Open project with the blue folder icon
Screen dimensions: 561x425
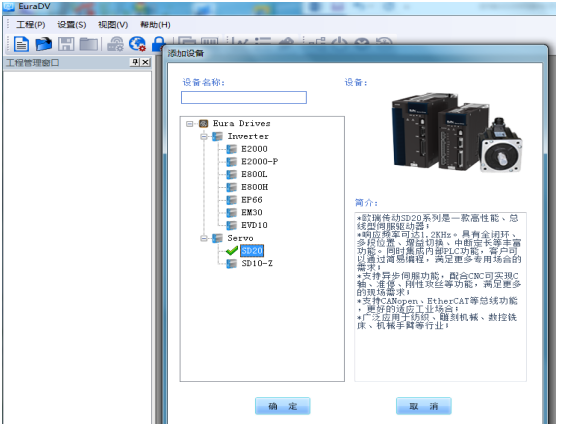click(44, 44)
